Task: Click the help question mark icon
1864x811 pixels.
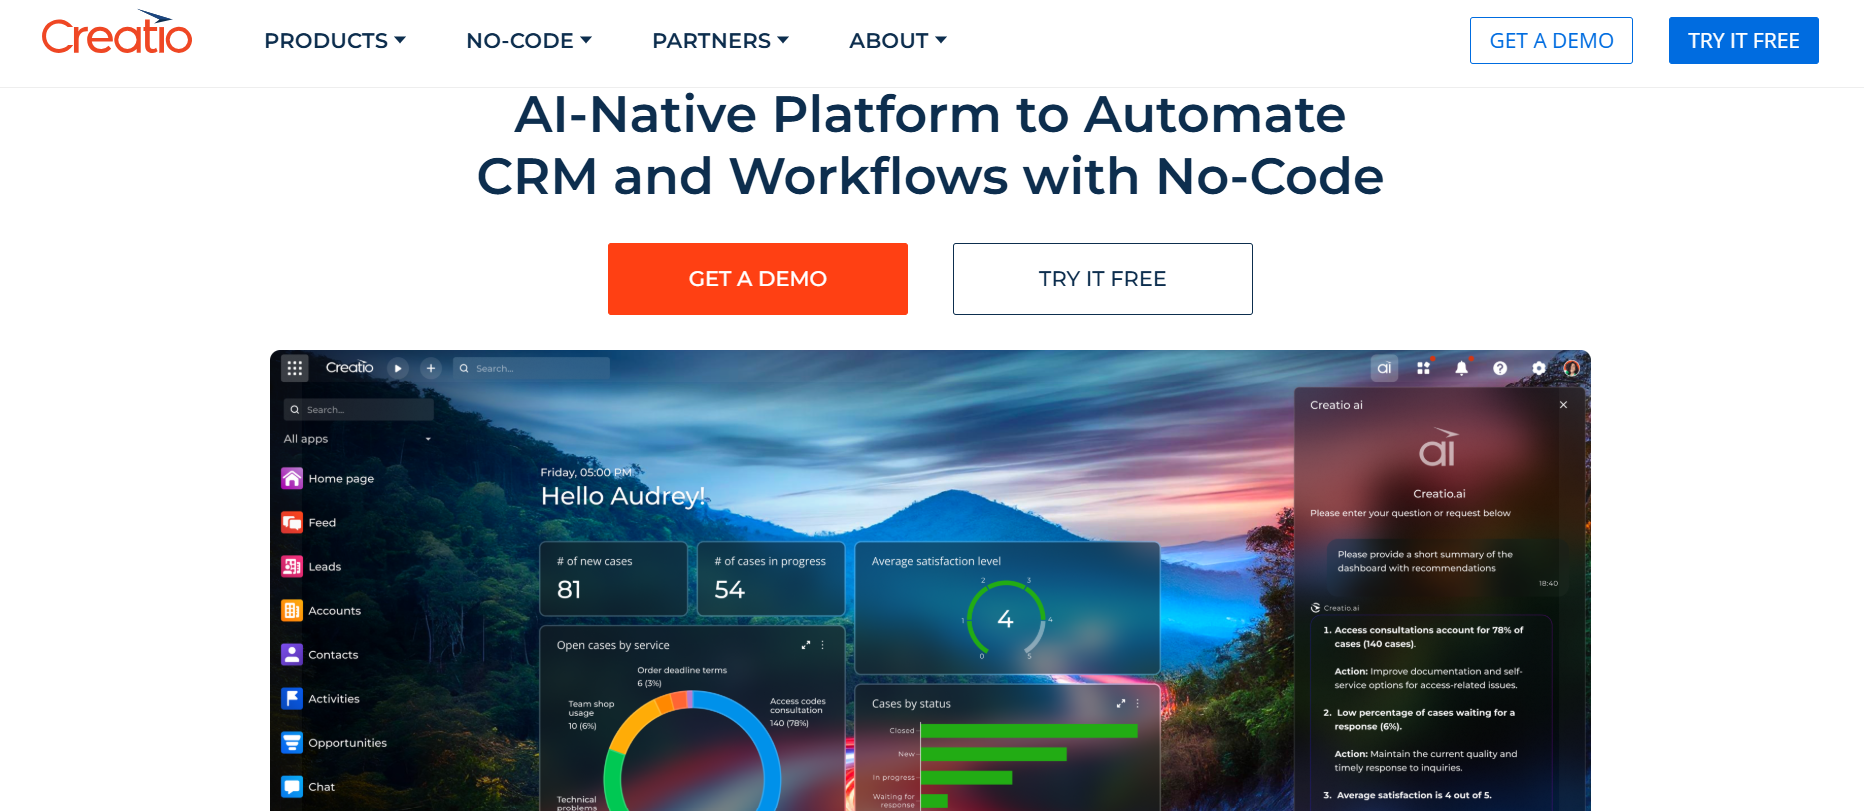Action: pyautogui.click(x=1500, y=368)
